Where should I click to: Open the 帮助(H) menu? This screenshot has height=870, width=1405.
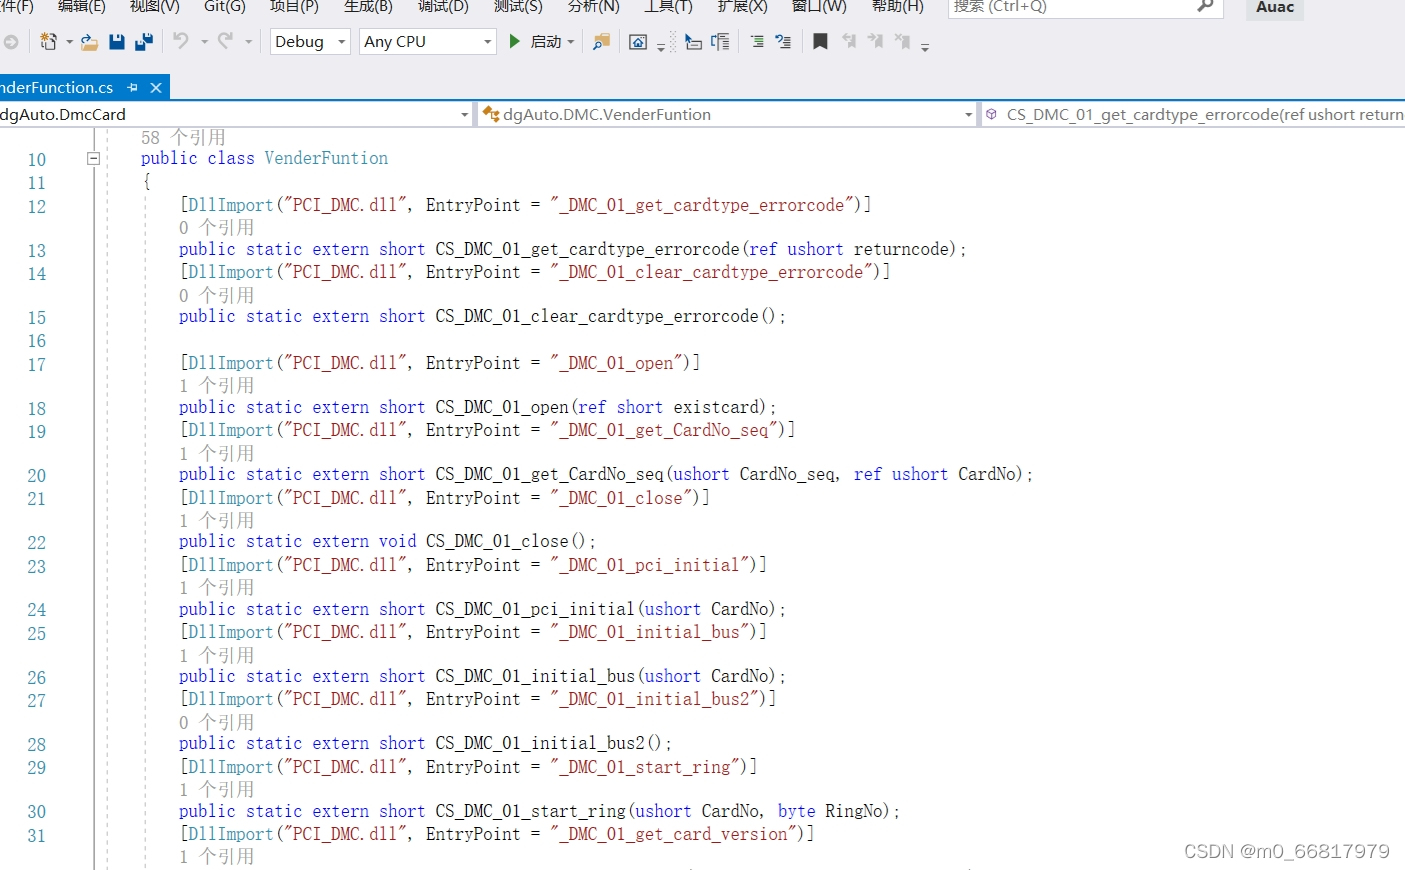click(x=898, y=6)
